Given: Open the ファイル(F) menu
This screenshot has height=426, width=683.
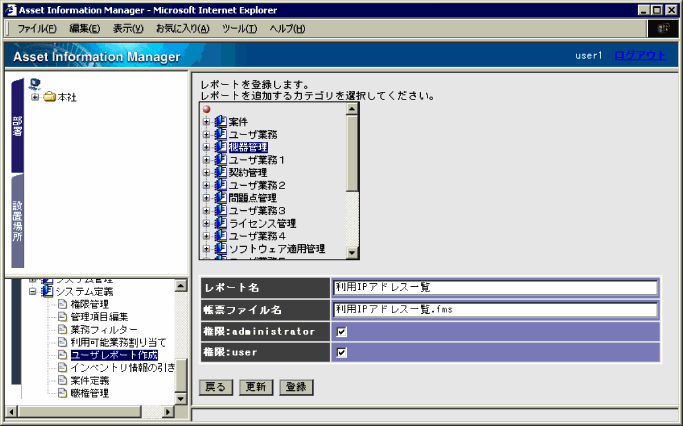Looking at the screenshot, I should tap(37, 29).
